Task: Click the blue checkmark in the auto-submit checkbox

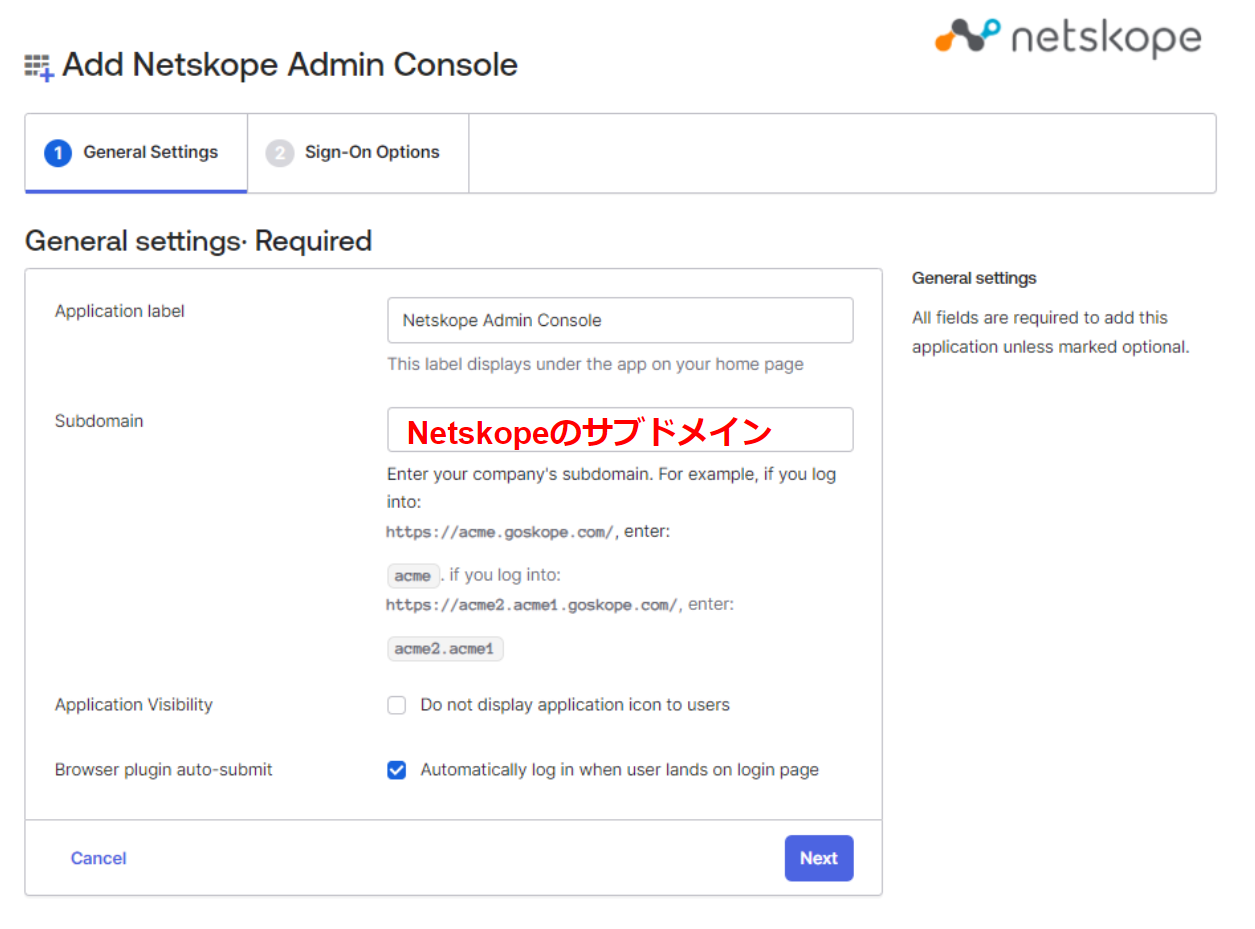Action: 396,770
